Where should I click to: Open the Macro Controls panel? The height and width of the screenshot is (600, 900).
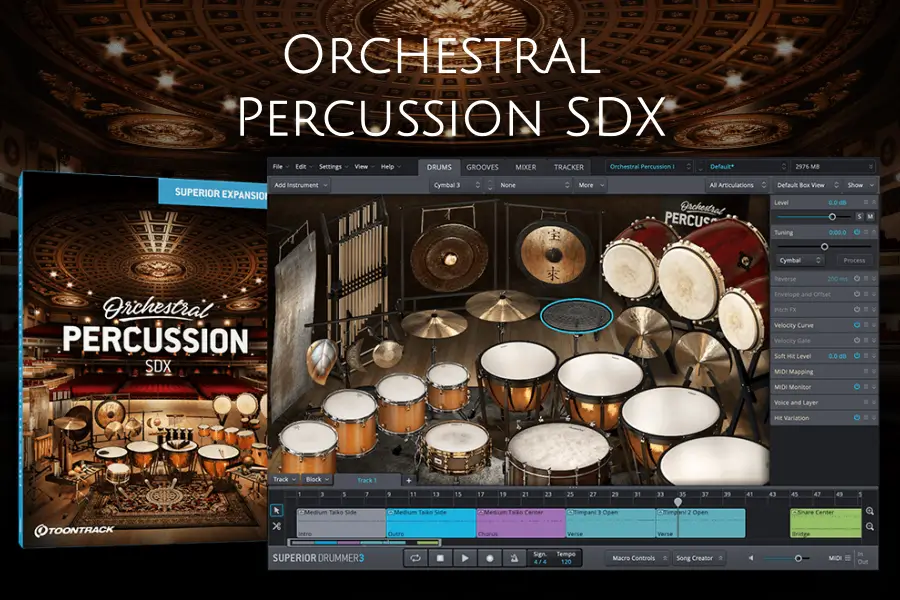(638, 558)
